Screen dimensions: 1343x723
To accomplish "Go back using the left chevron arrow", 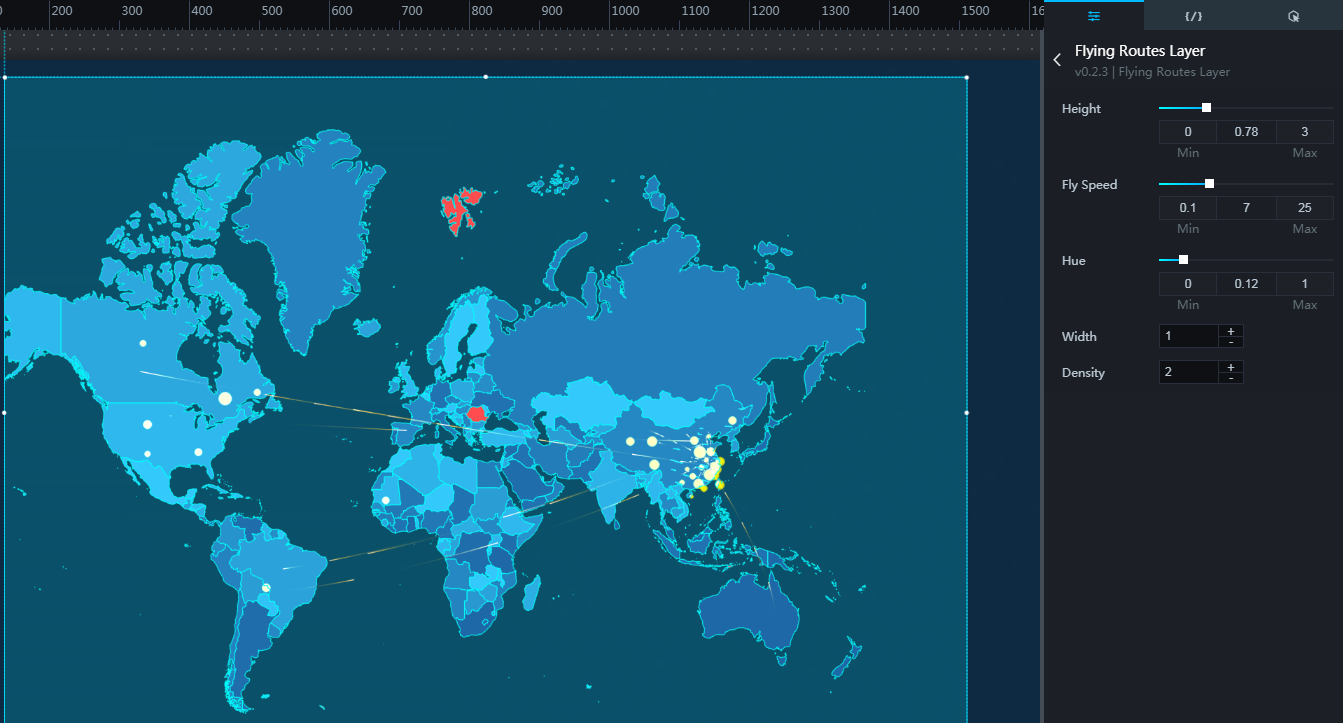I will pyautogui.click(x=1057, y=60).
